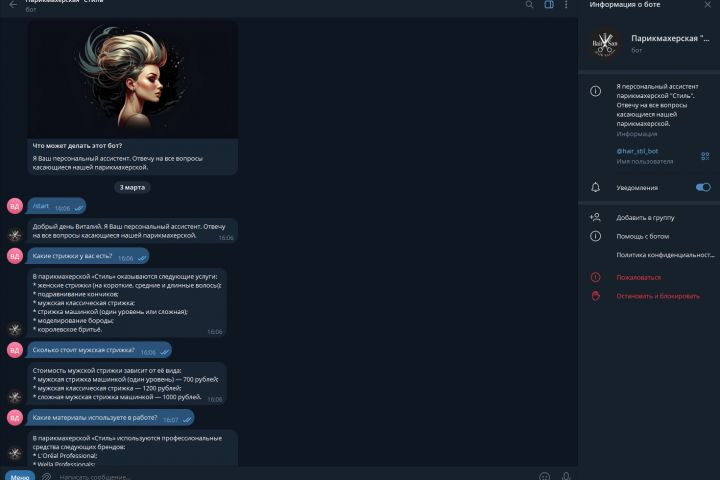Click the paperclip attach icon

click(46, 477)
